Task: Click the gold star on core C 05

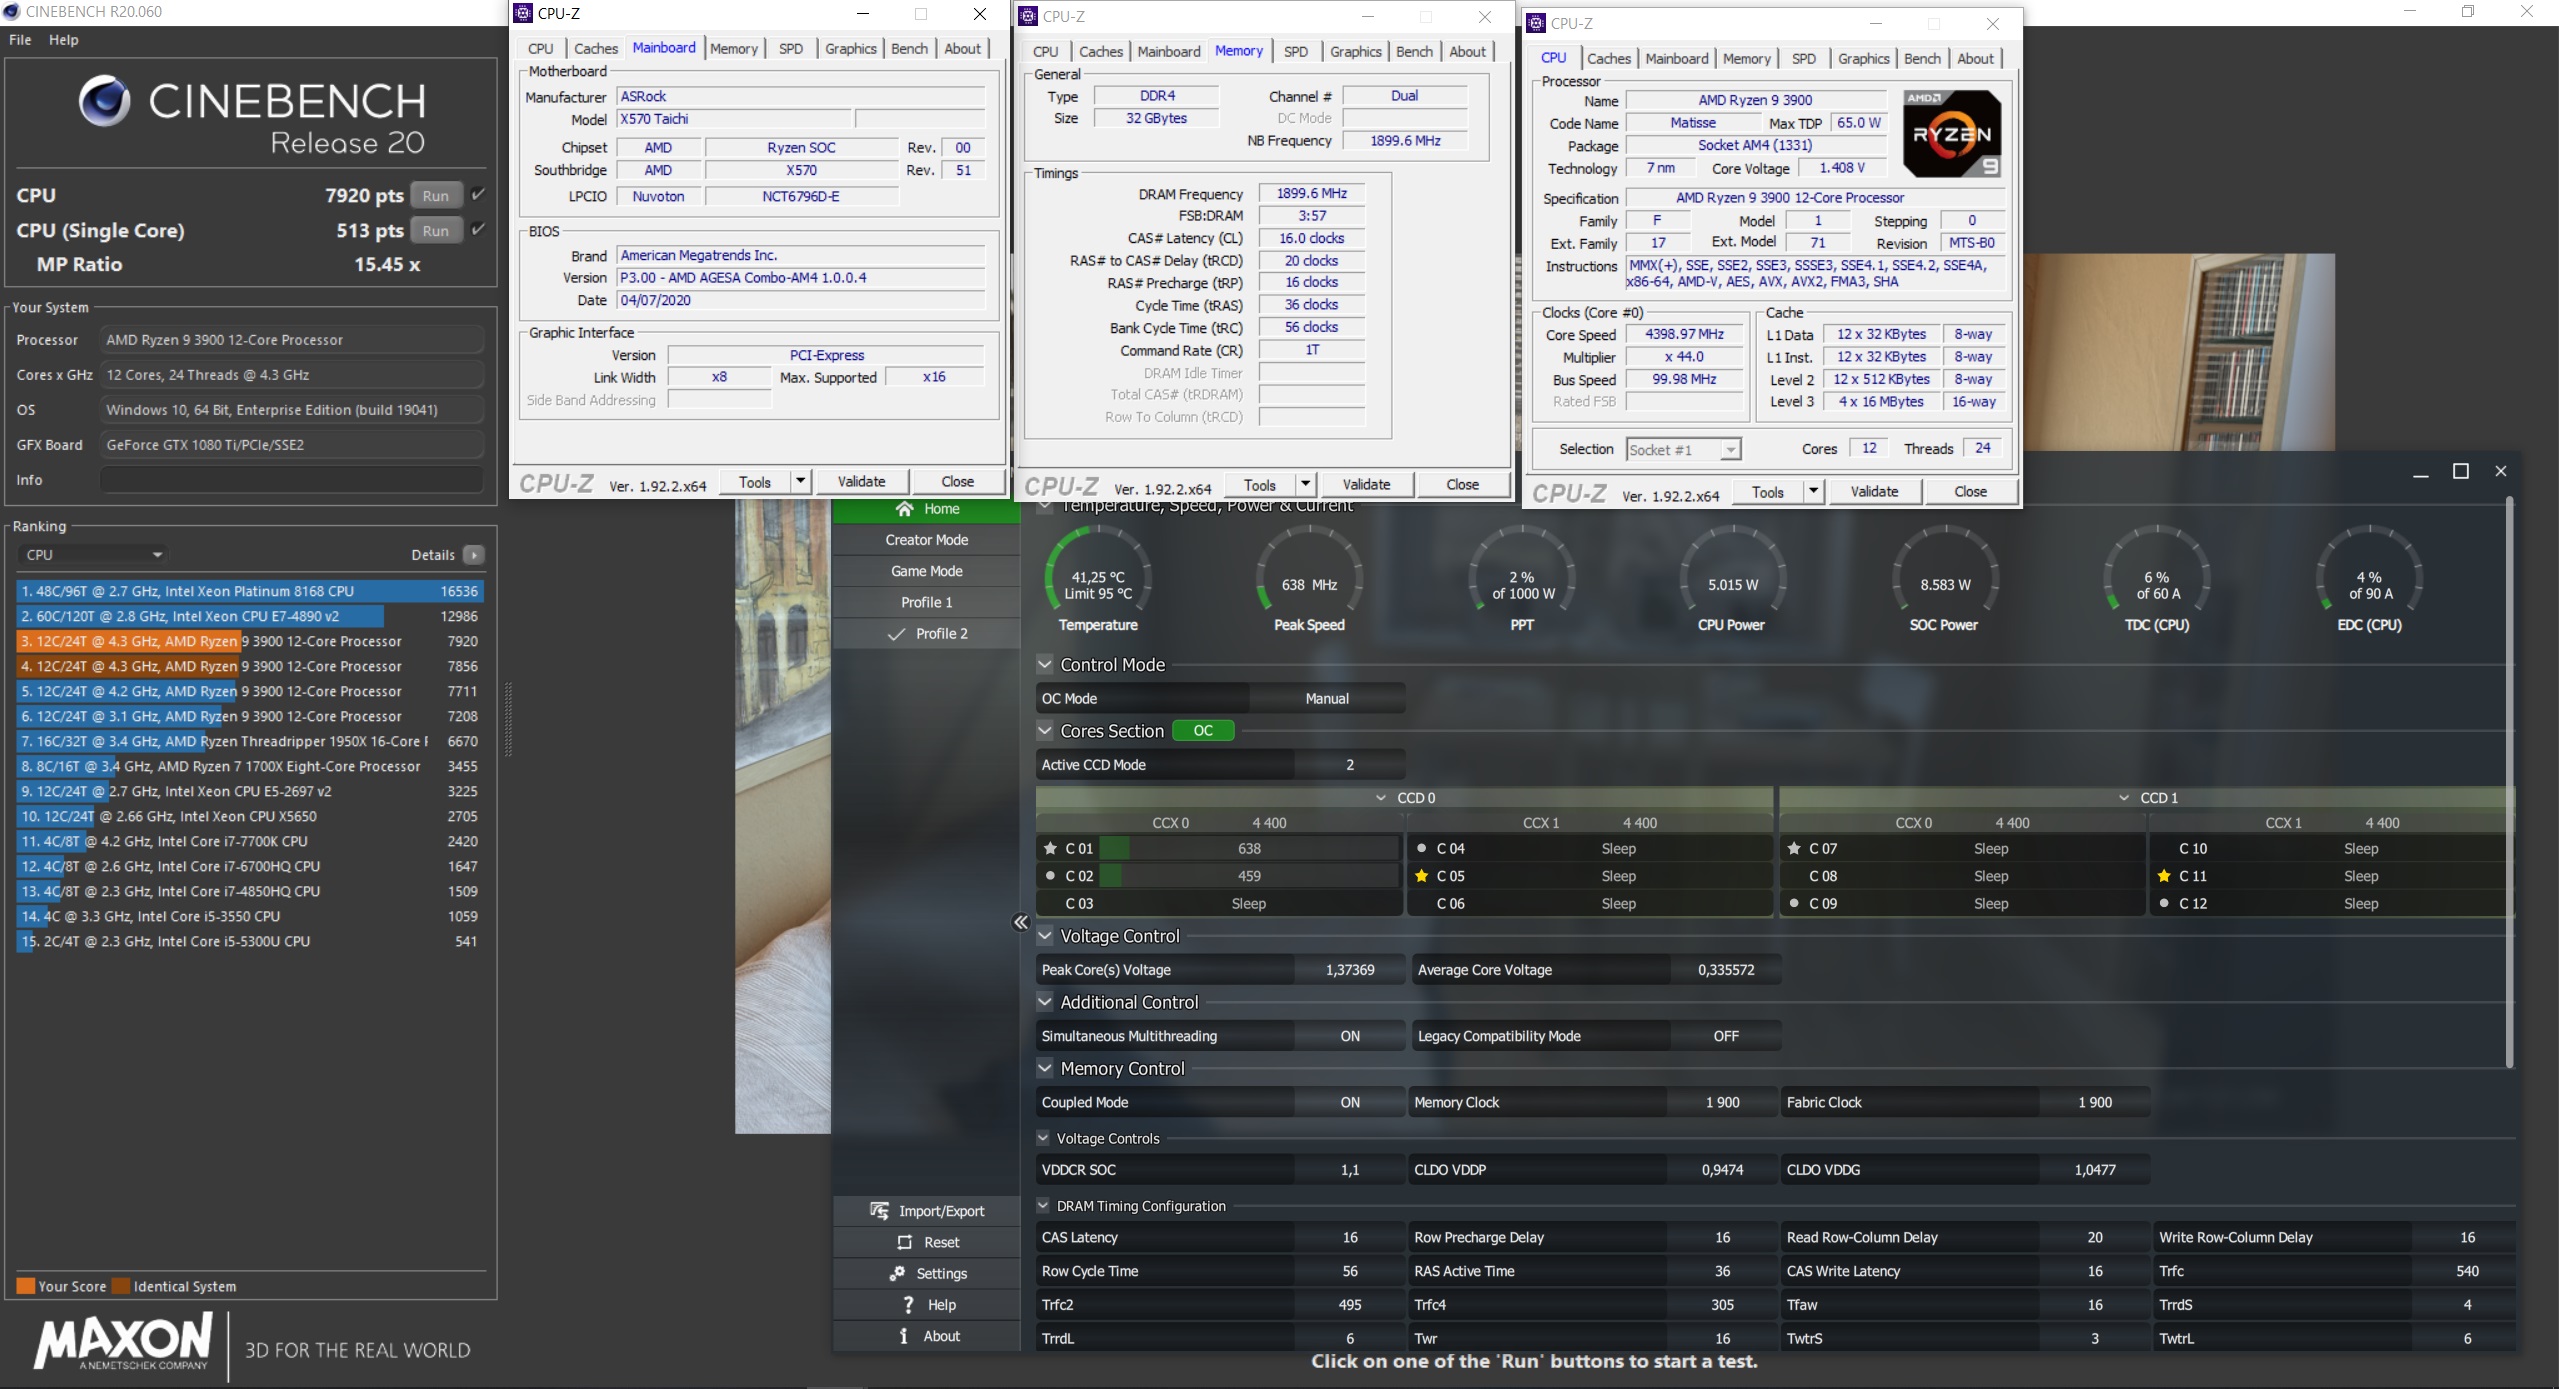Action: [1421, 876]
